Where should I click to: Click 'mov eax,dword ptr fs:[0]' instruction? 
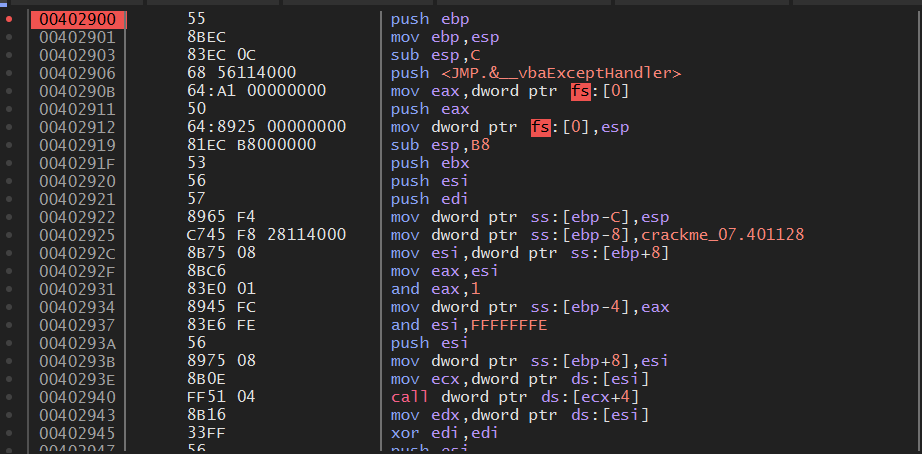point(510,91)
